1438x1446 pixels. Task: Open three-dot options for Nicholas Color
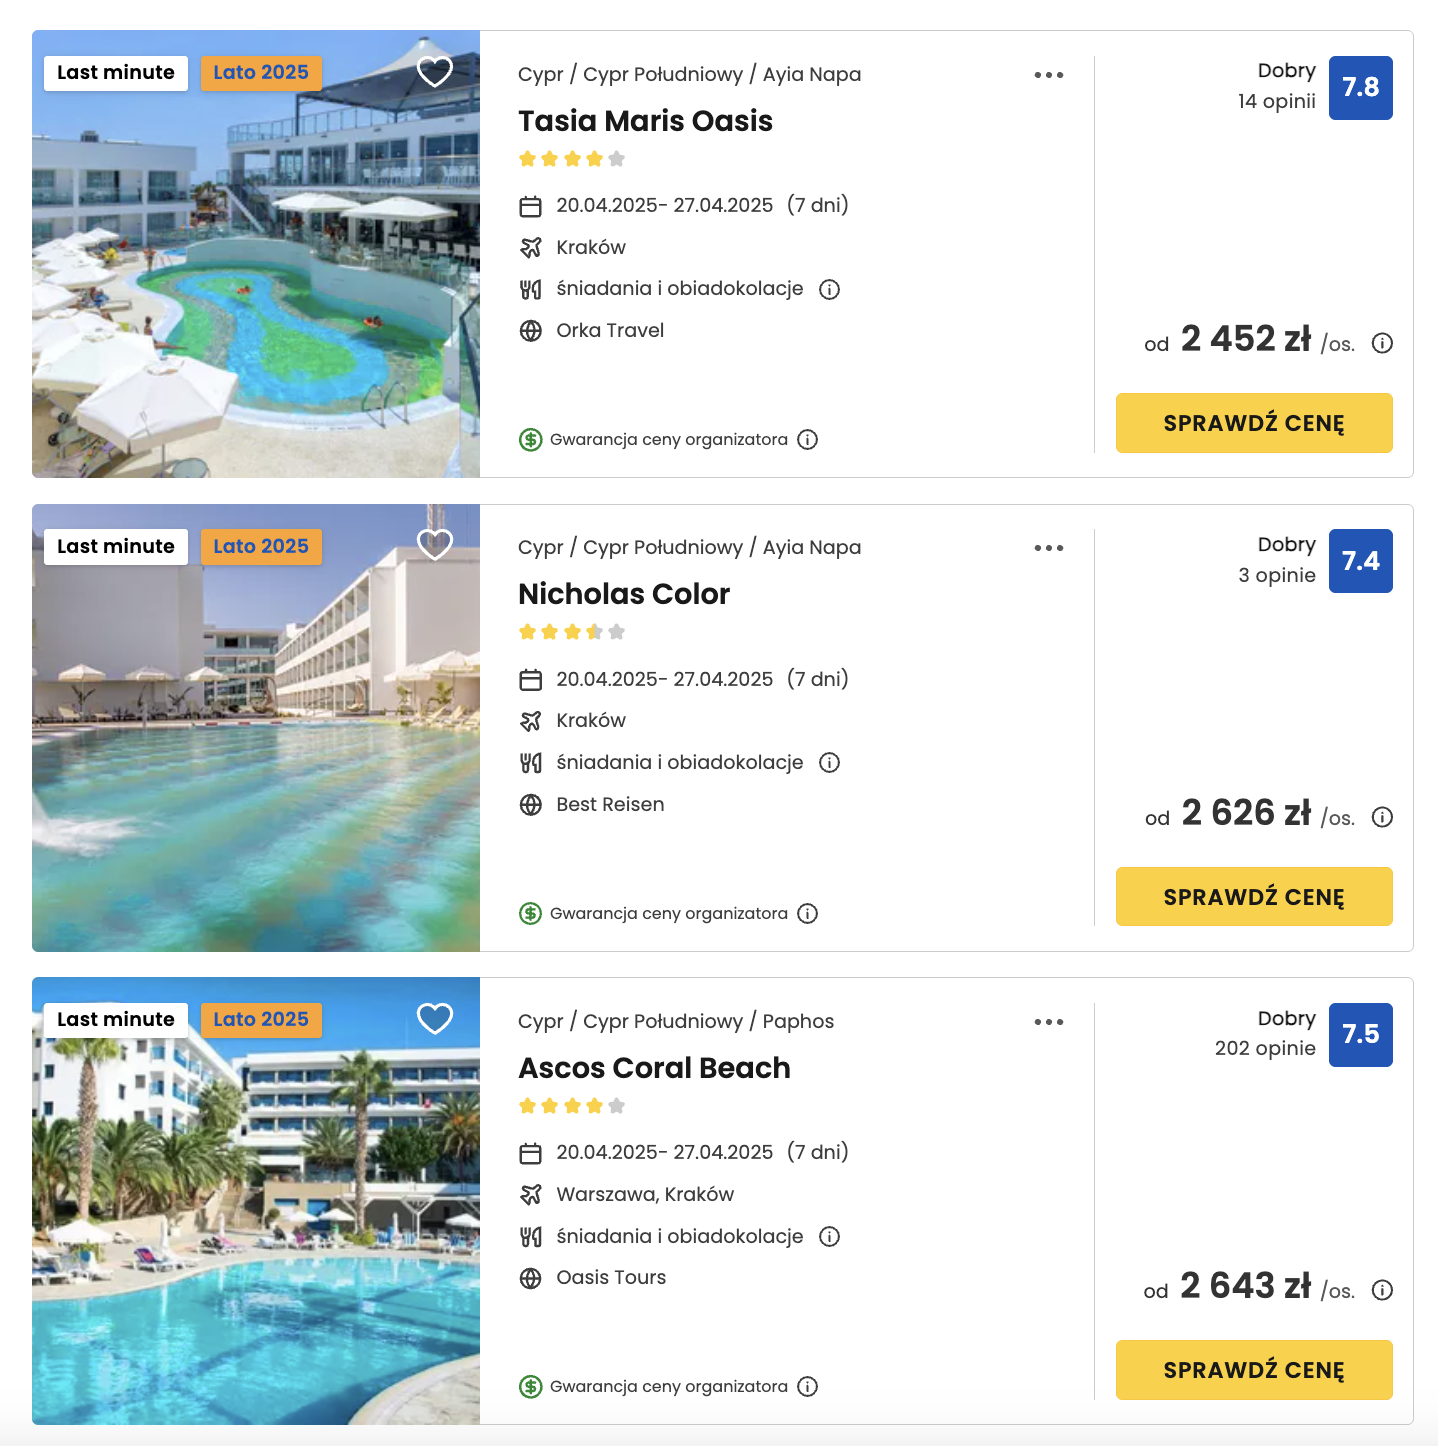click(1049, 548)
